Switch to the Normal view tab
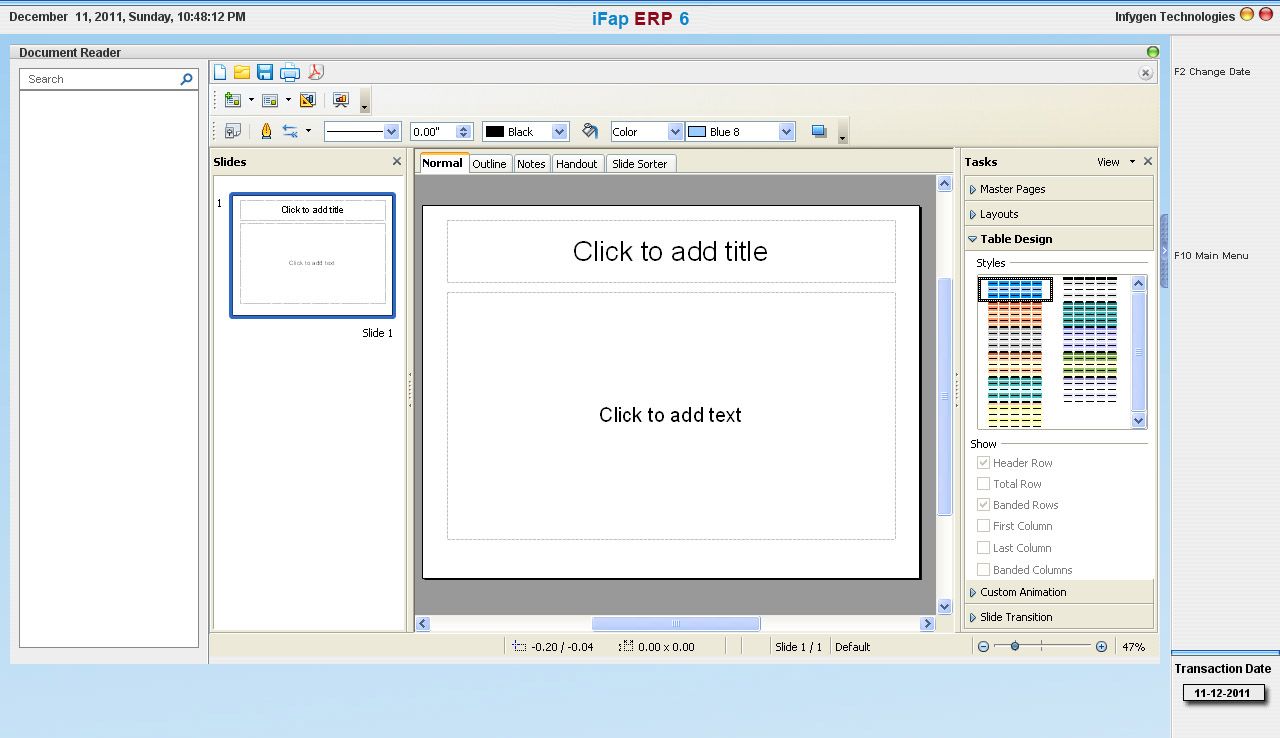 click(x=442, y=163)
